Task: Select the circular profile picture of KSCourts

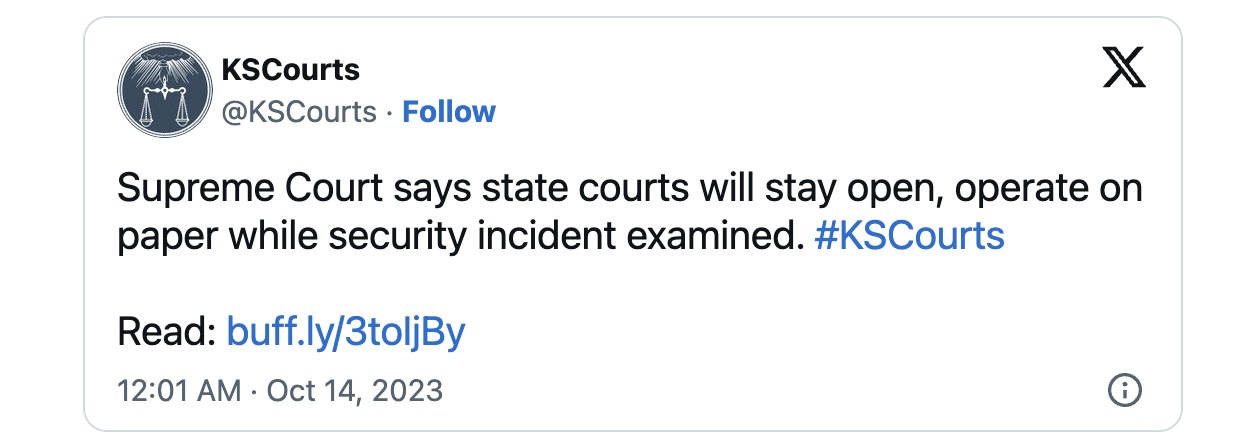Action: click(161, 89)
